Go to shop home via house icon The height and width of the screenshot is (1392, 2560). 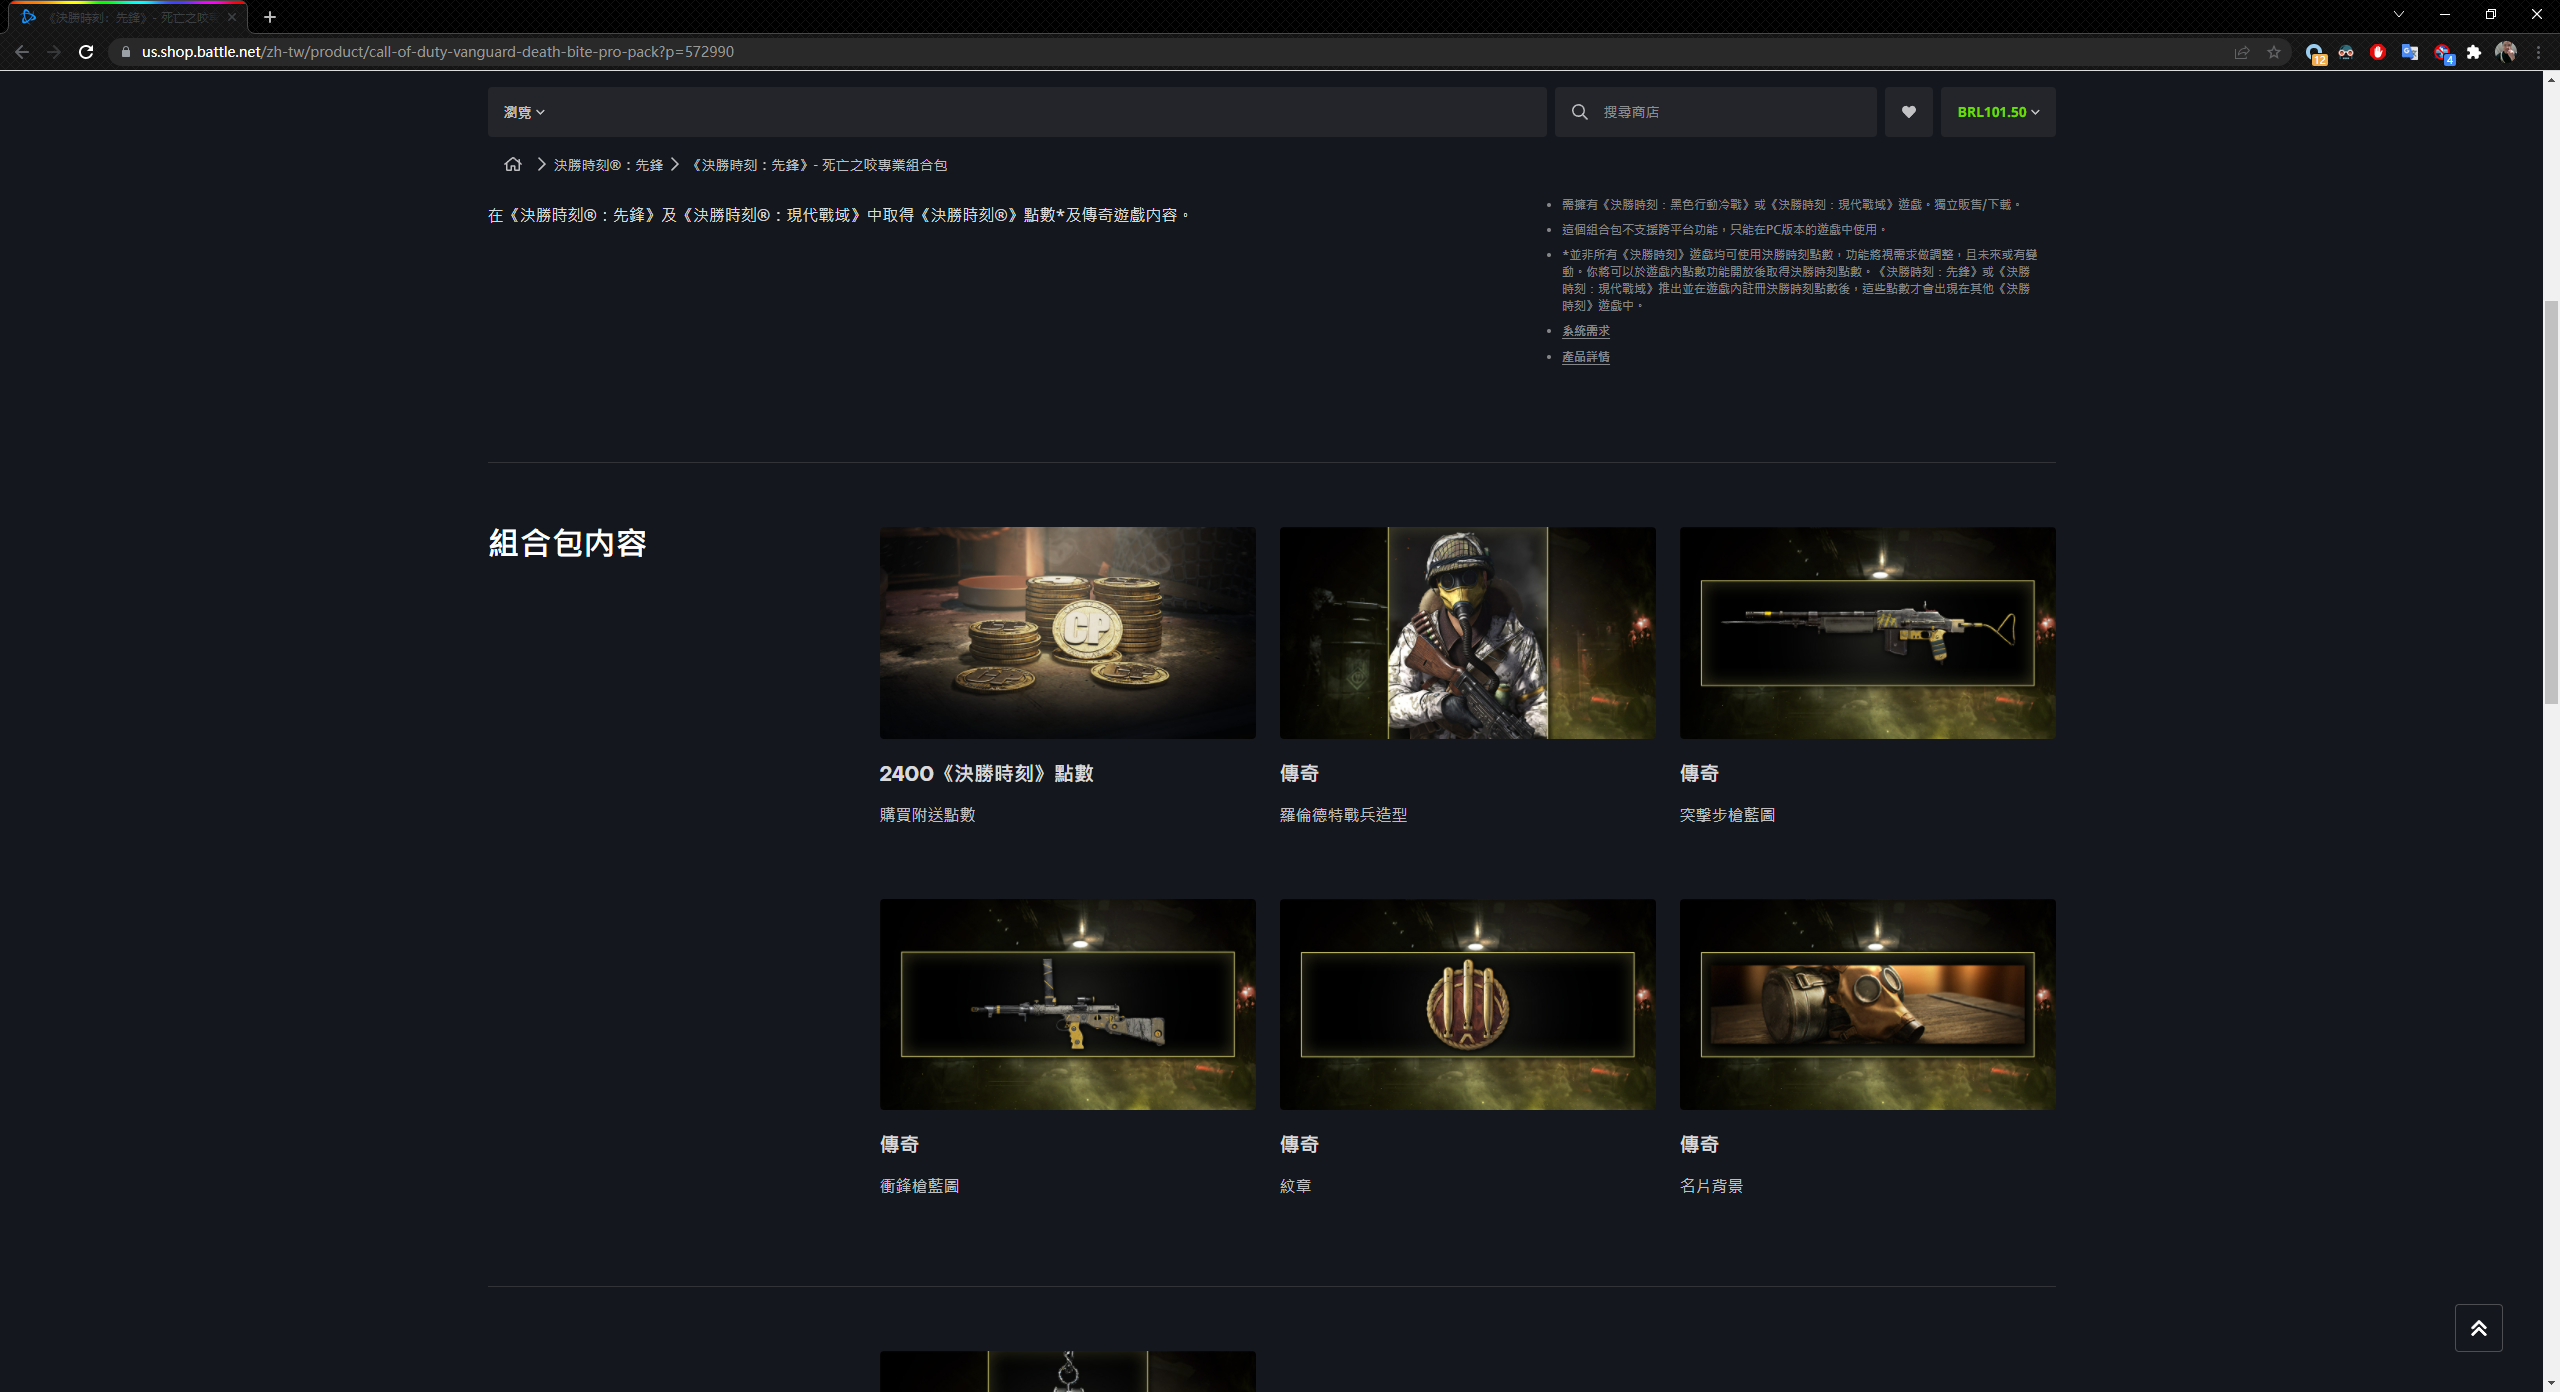[x=513, y=164]
